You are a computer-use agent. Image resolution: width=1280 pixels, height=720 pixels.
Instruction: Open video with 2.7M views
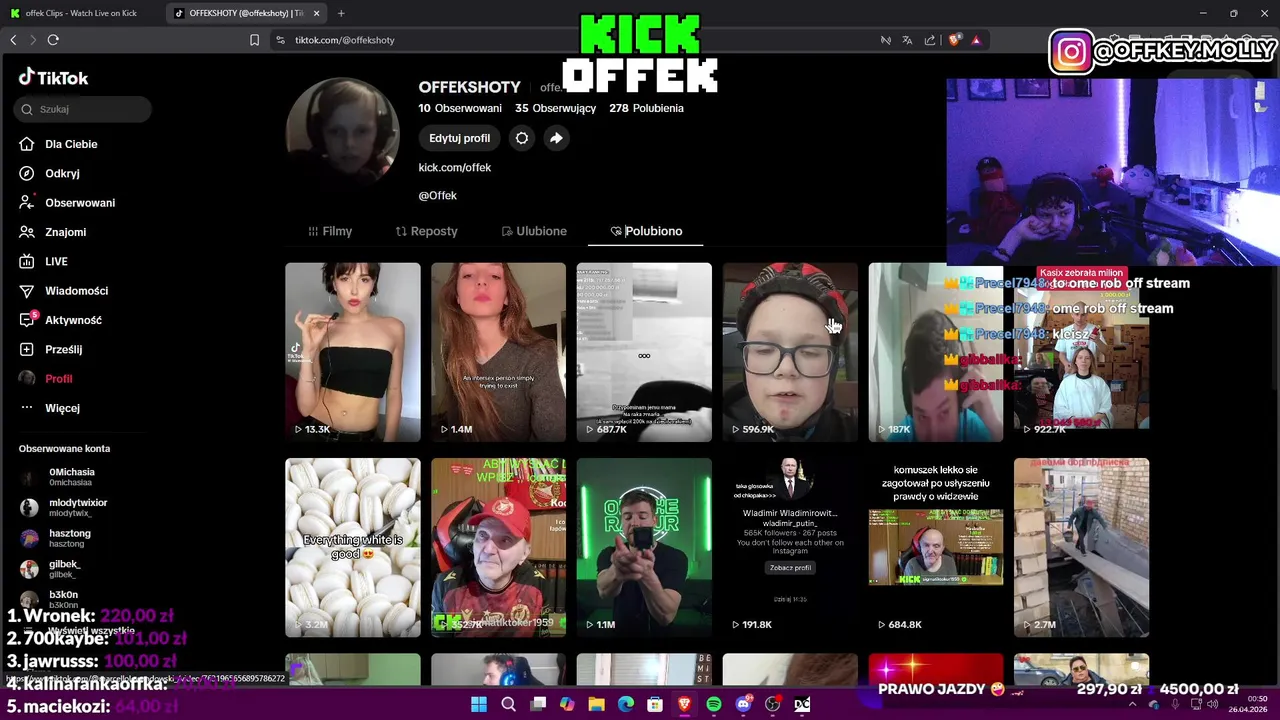(1082, 547)
